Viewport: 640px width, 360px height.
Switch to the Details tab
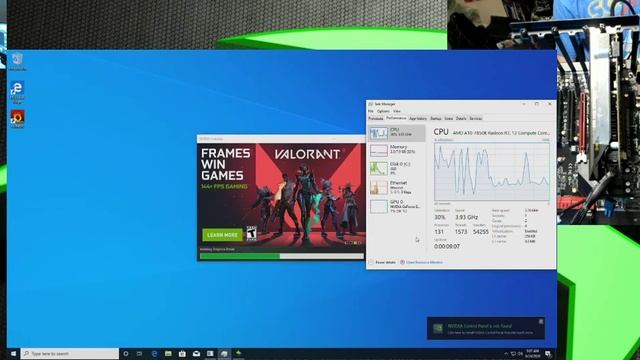461,118
